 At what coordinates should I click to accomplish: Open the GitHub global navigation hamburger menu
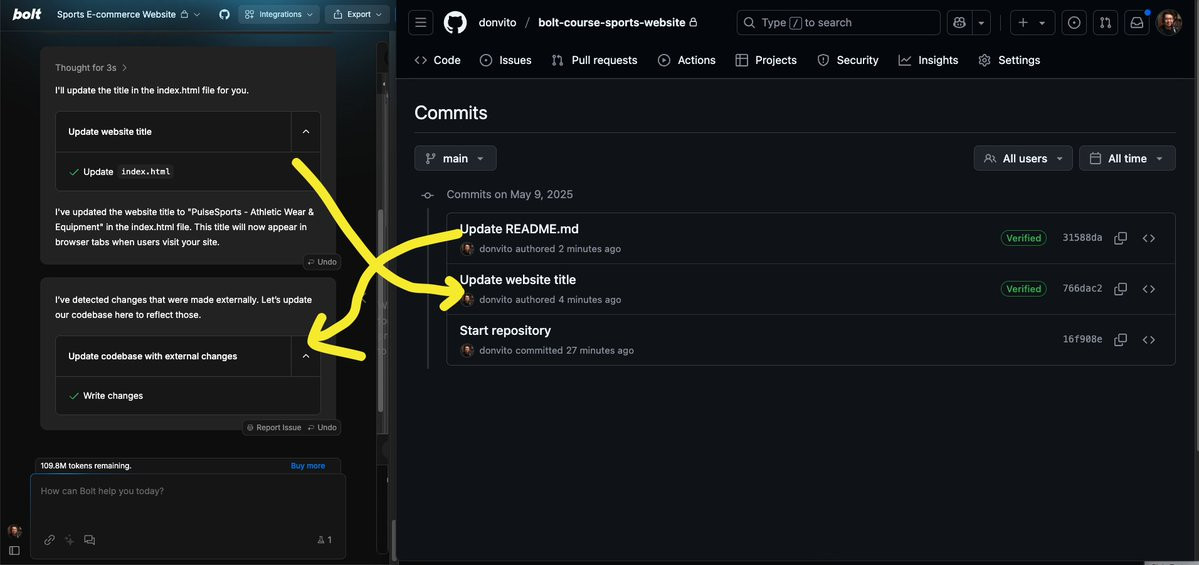[421, 23]
